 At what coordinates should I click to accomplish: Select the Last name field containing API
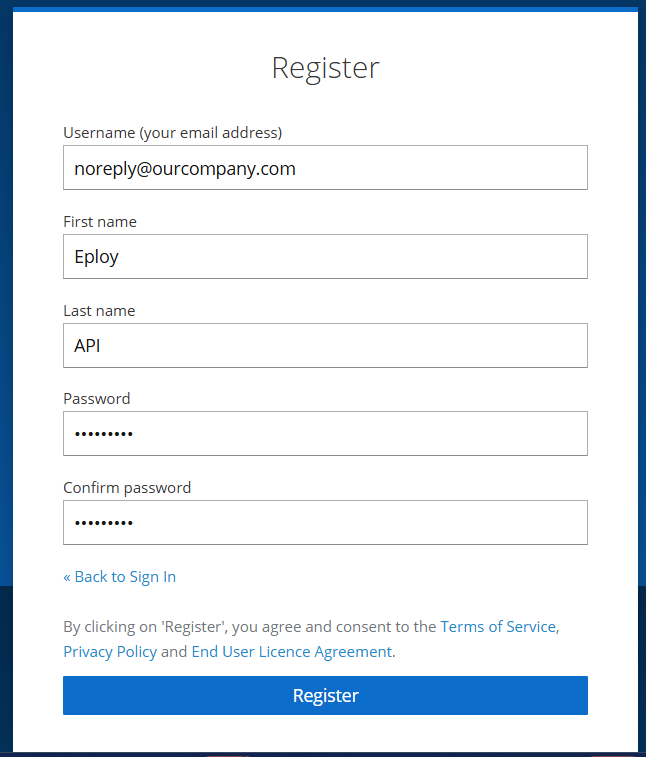click(x=325, y=345)
